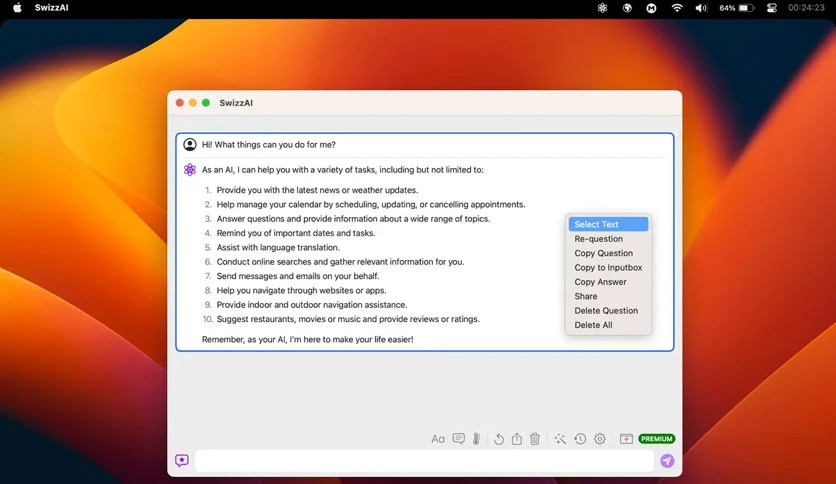This screenshot has height=484, width=836.
Task: Click the volume icon in menu bar
Action: 701,8
